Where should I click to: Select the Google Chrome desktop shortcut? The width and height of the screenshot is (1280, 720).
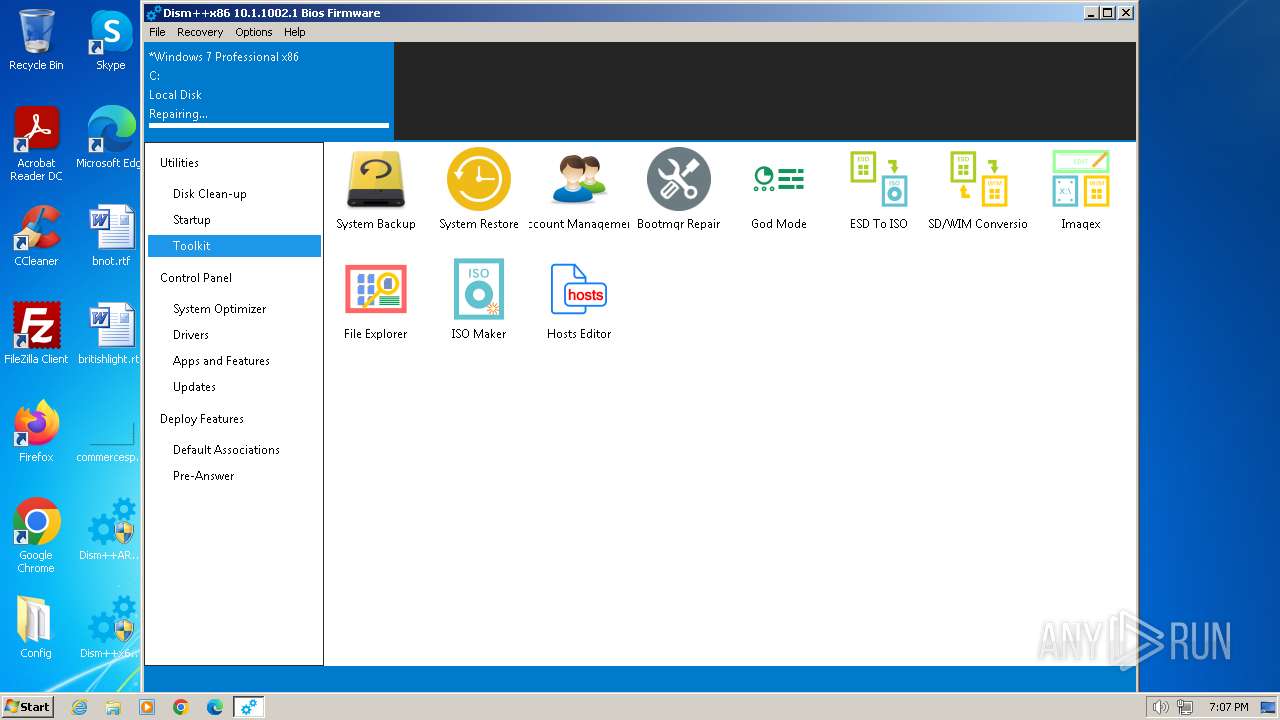[x=36, y=536]
